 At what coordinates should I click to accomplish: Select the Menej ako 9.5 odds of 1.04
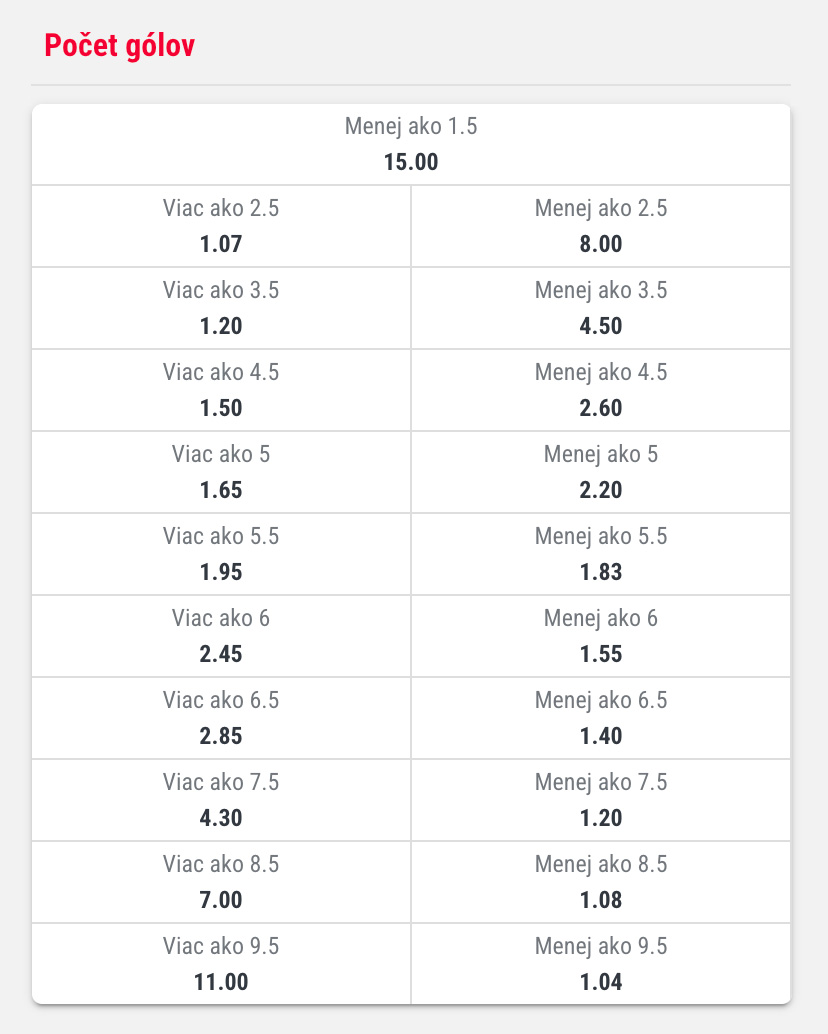coord(600,964)
